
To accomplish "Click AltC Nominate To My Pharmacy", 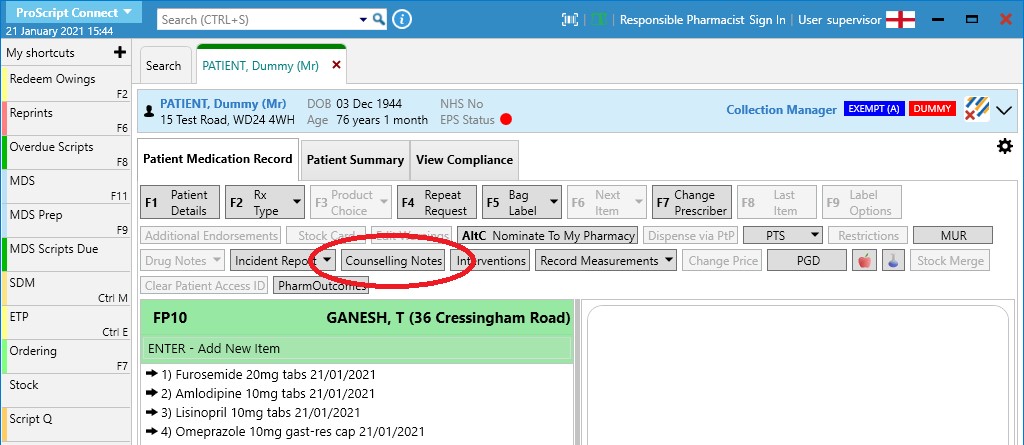I will (548, 235).
